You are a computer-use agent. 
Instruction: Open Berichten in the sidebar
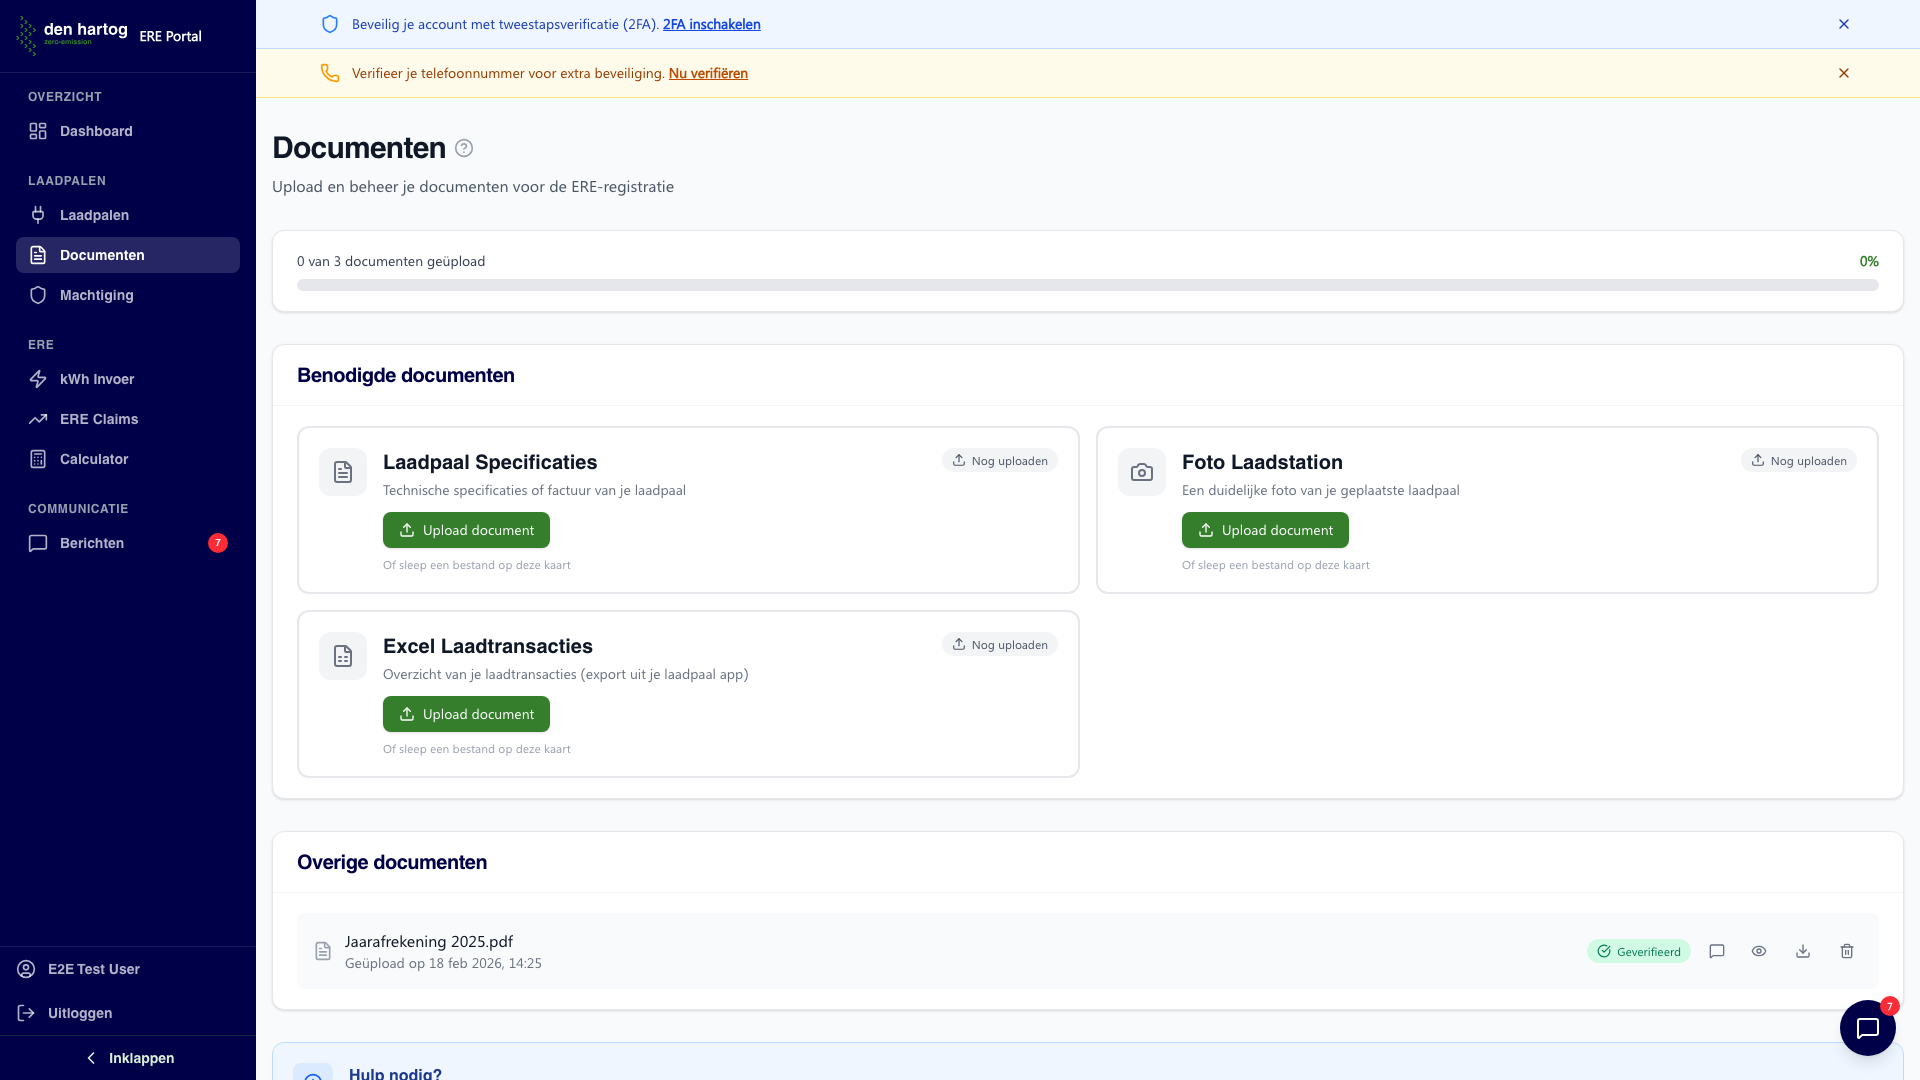point(92,543)
